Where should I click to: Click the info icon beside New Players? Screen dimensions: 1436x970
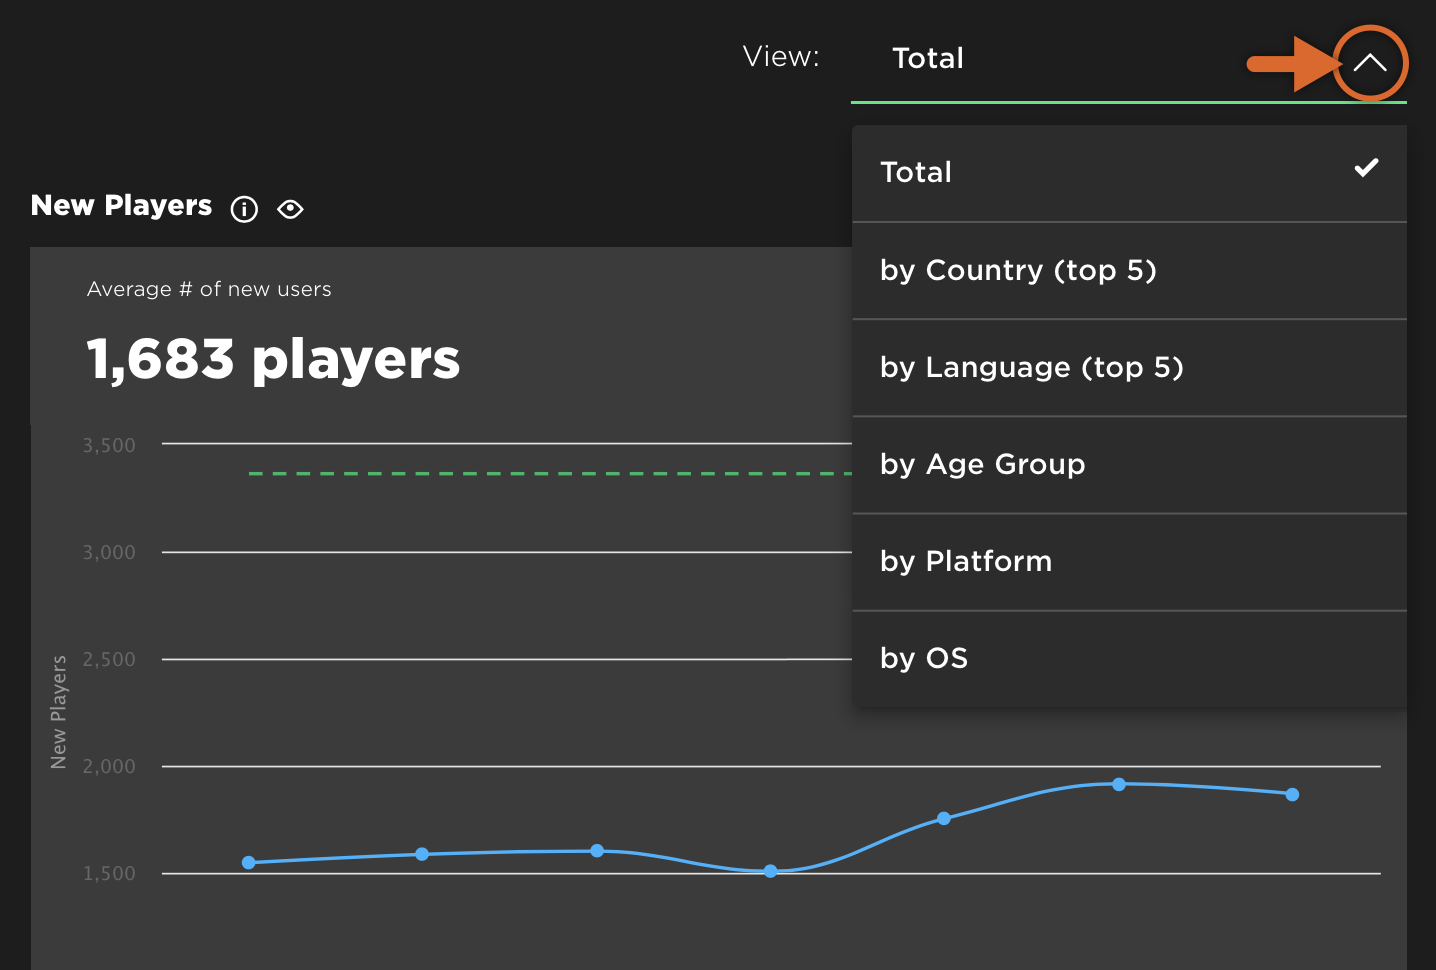(x=244, y=209)
